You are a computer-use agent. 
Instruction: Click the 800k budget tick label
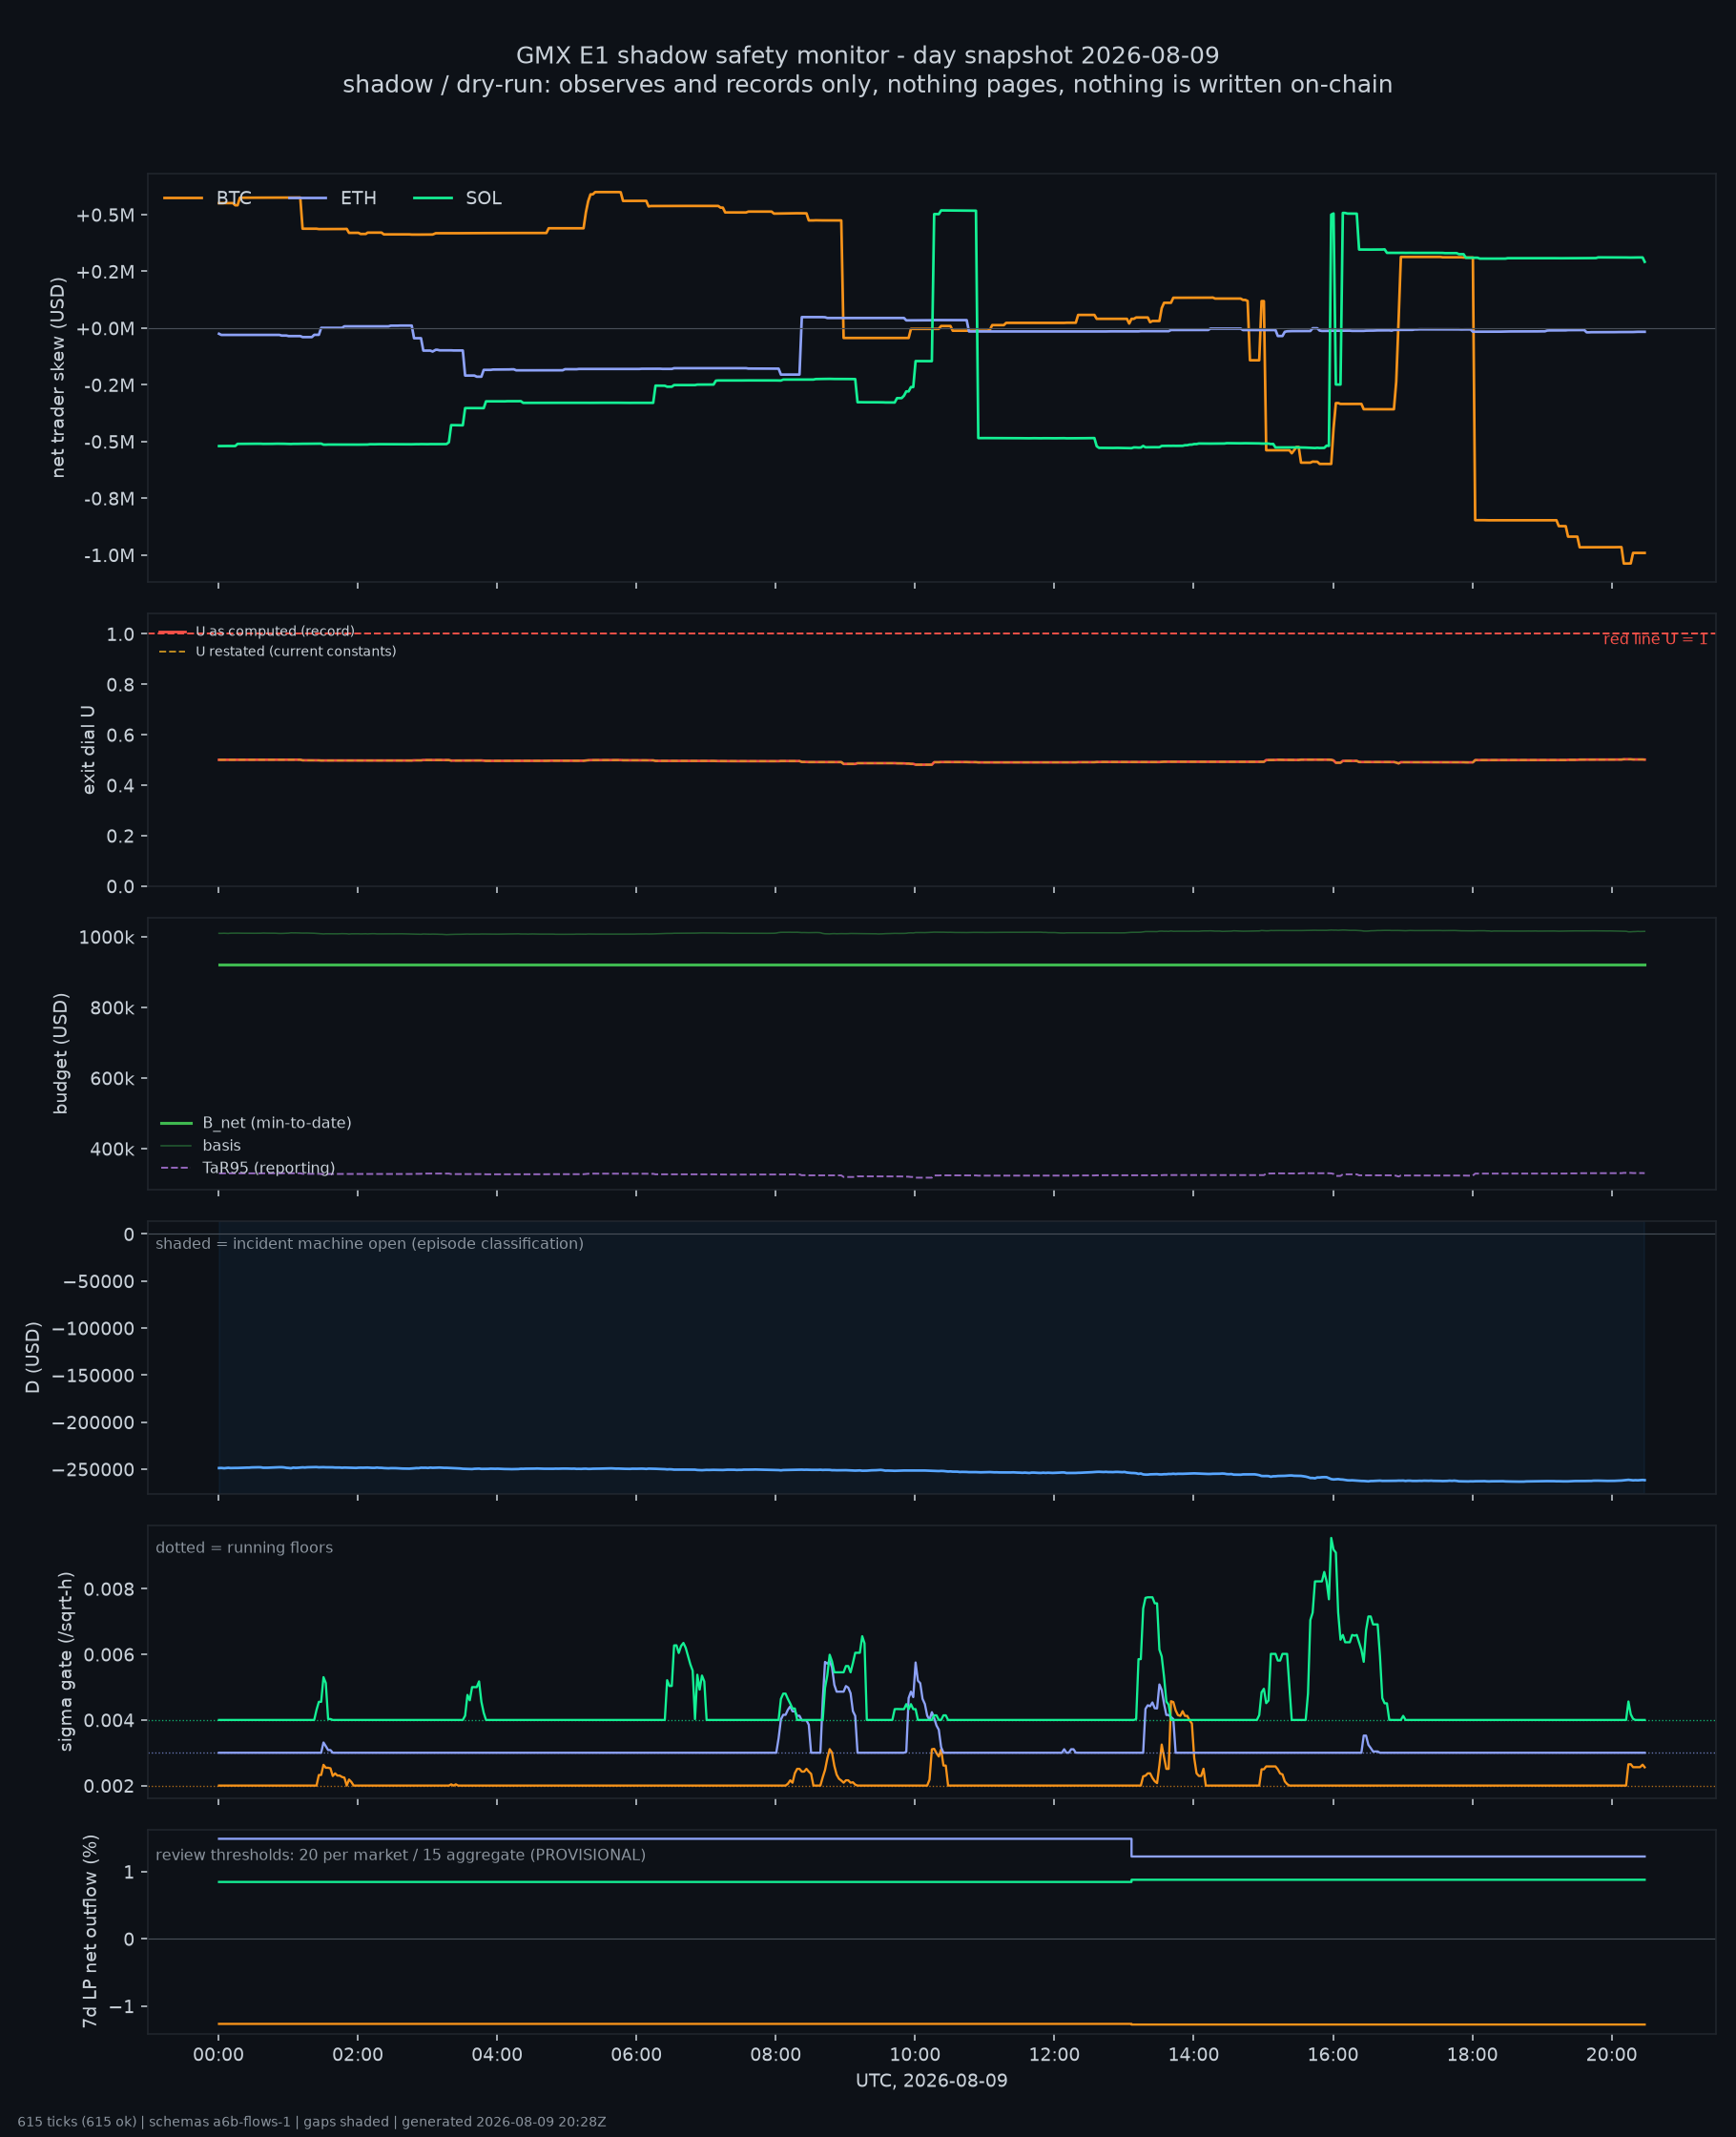click(111, 1008)
